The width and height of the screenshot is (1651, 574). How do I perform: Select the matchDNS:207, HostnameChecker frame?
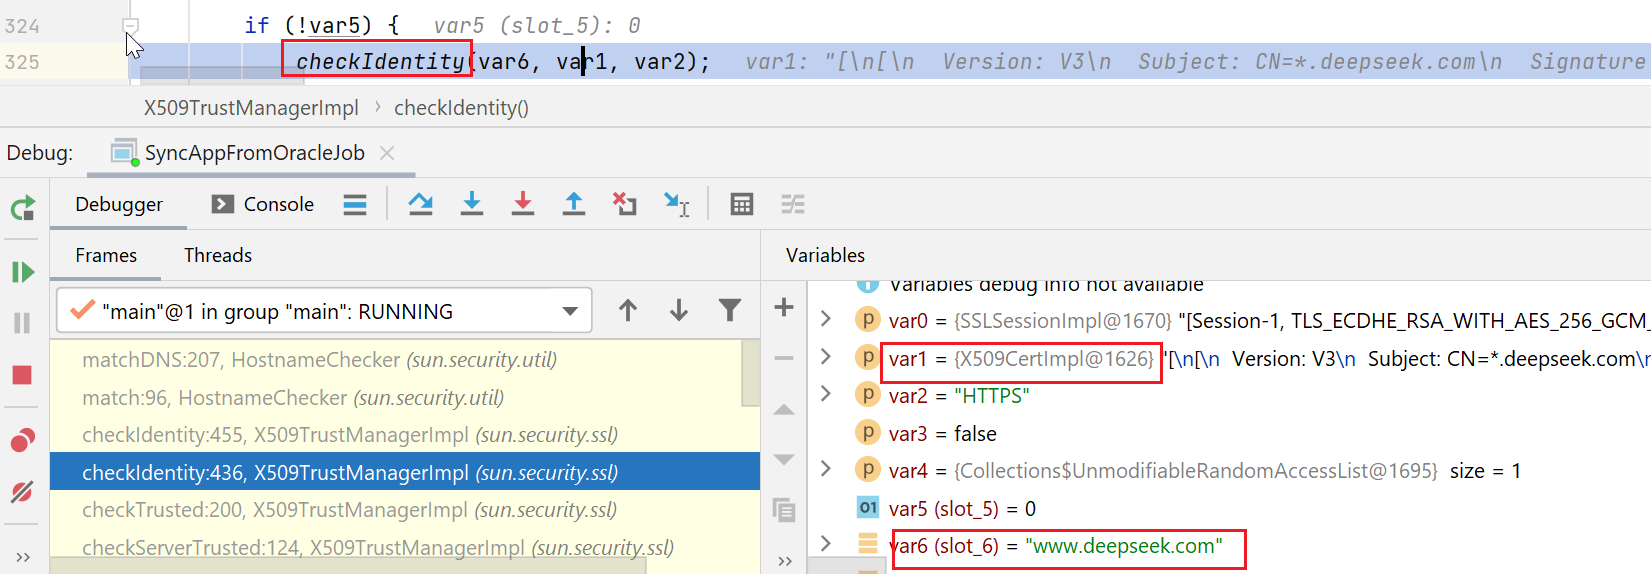[x=319, y=360]
